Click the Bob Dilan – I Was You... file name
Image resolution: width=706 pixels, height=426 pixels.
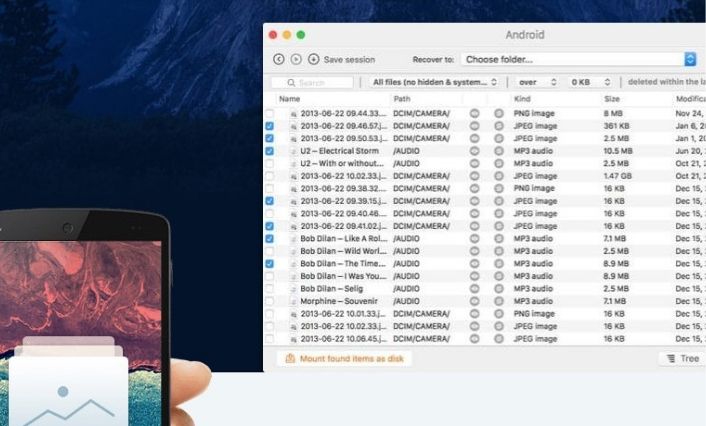tap(344, 276)
